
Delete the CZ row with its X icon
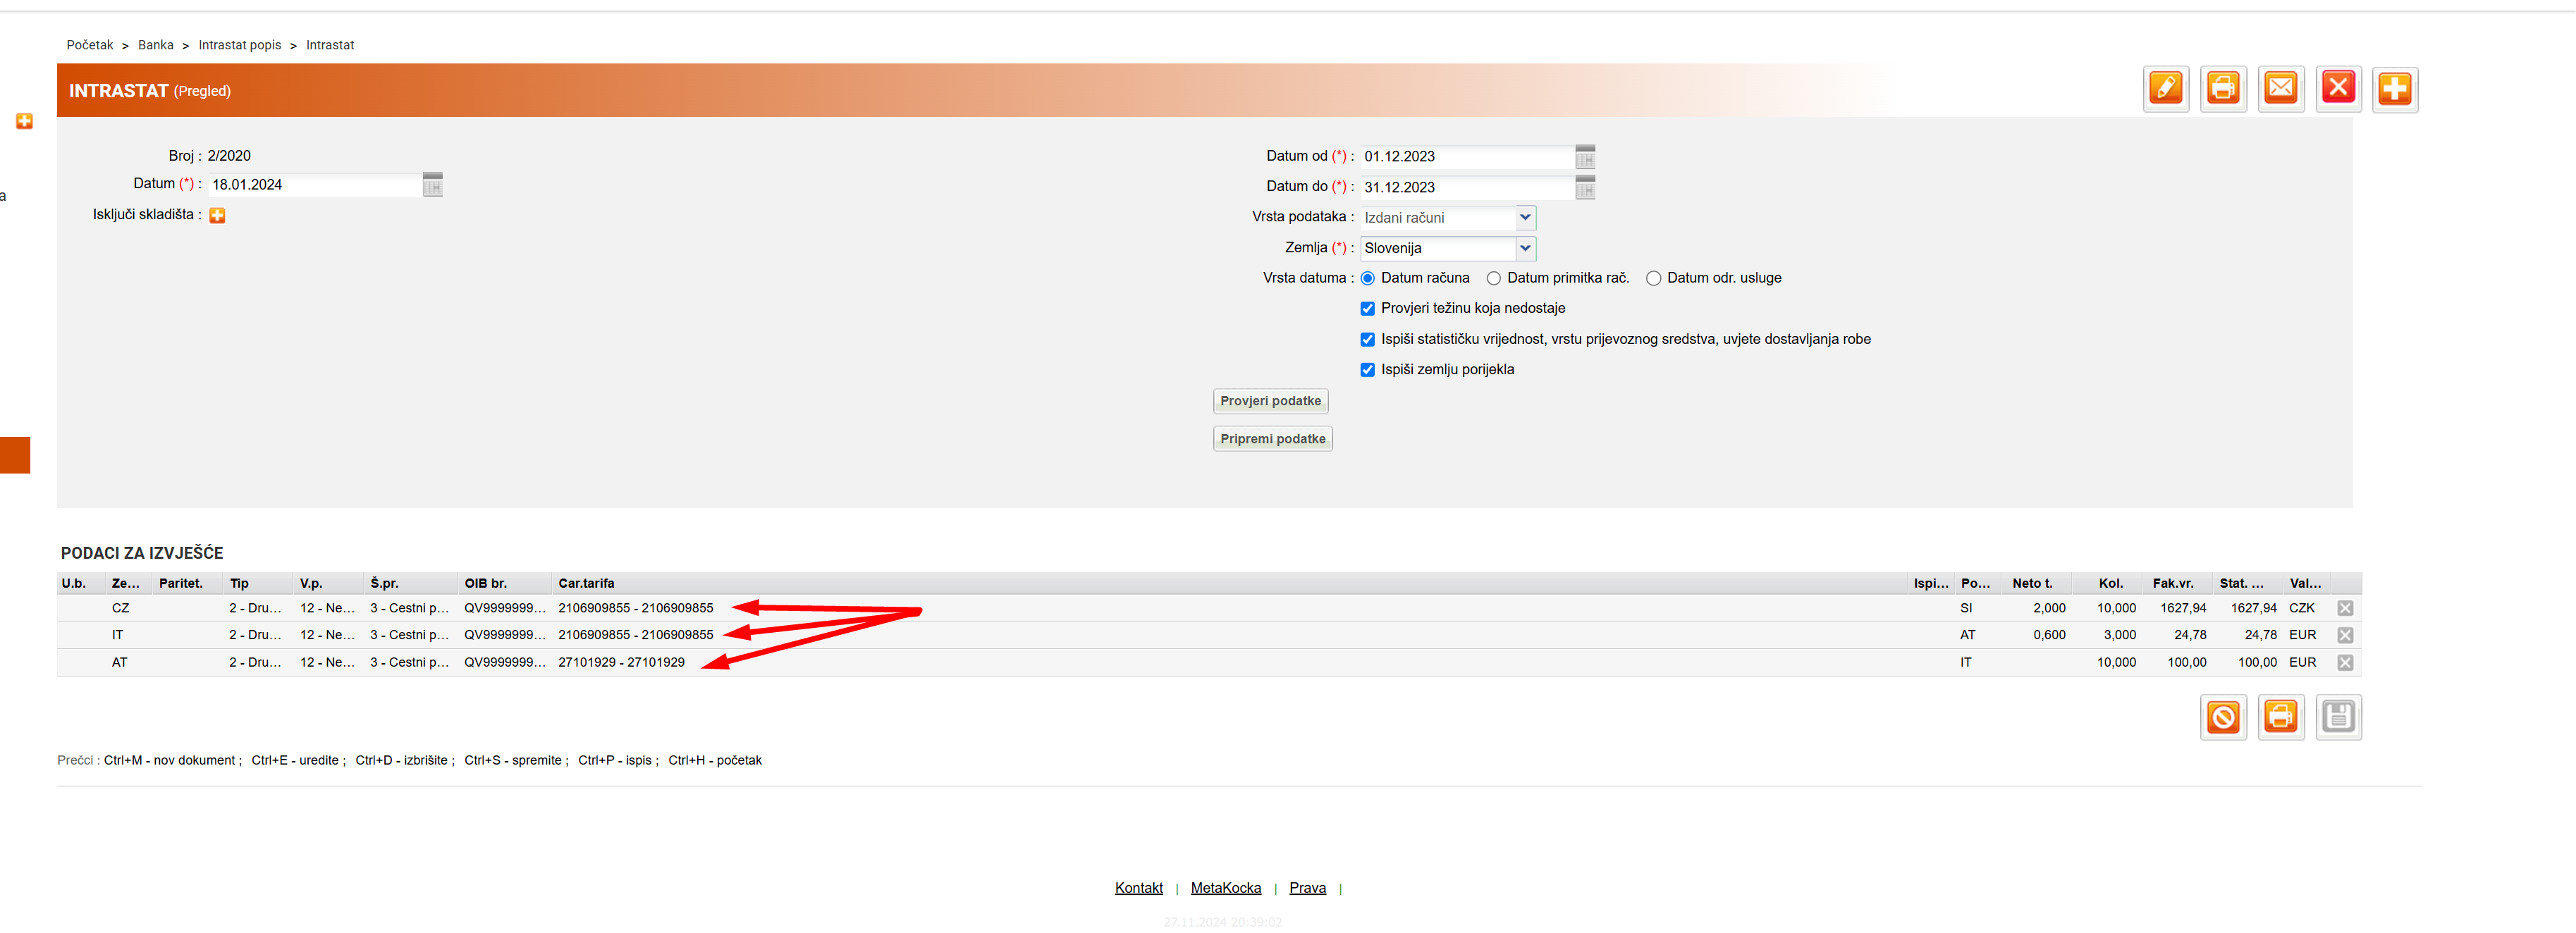2345,608
